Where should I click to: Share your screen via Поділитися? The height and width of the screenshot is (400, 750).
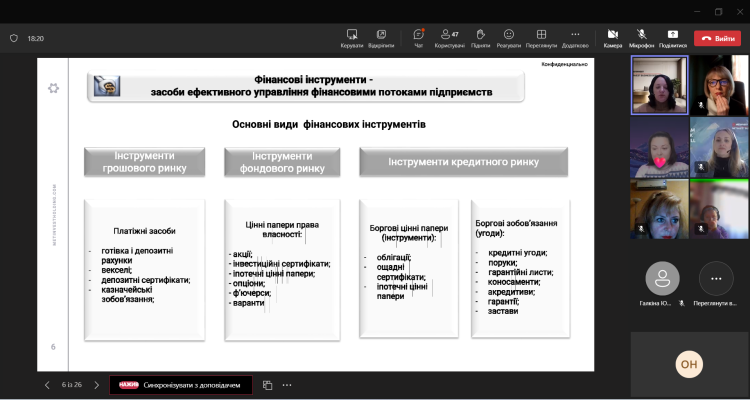coord(672,36)
